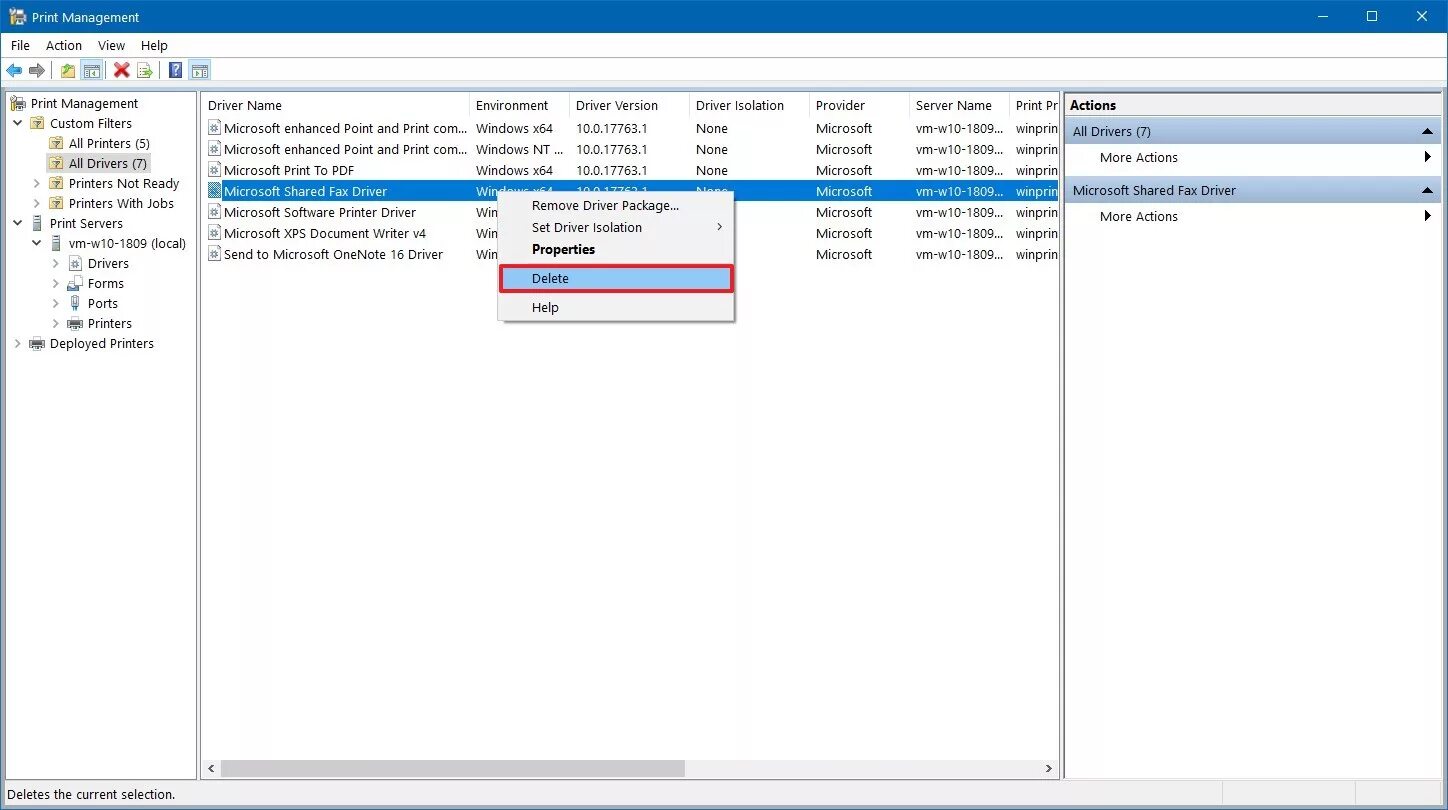Screen dimensions: 1448x810
Task: Click the Export List toolbar icon
Action: (145, 70)
